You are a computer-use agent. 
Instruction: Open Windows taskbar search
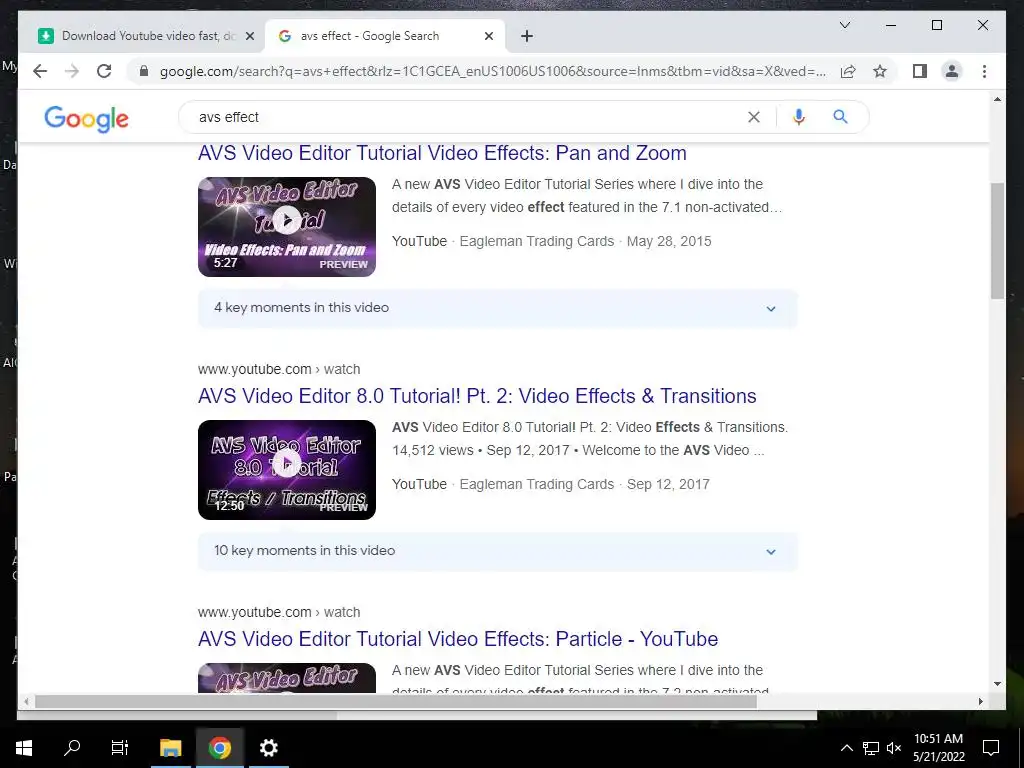[x=72, y=748]
